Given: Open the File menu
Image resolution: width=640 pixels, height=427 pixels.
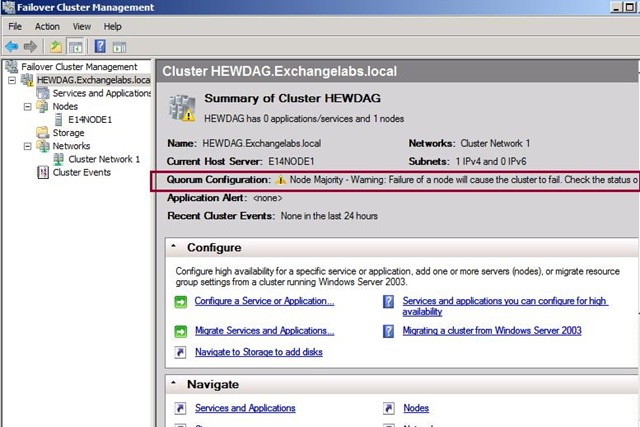Looking at the screenshot, I should point(15,27).
